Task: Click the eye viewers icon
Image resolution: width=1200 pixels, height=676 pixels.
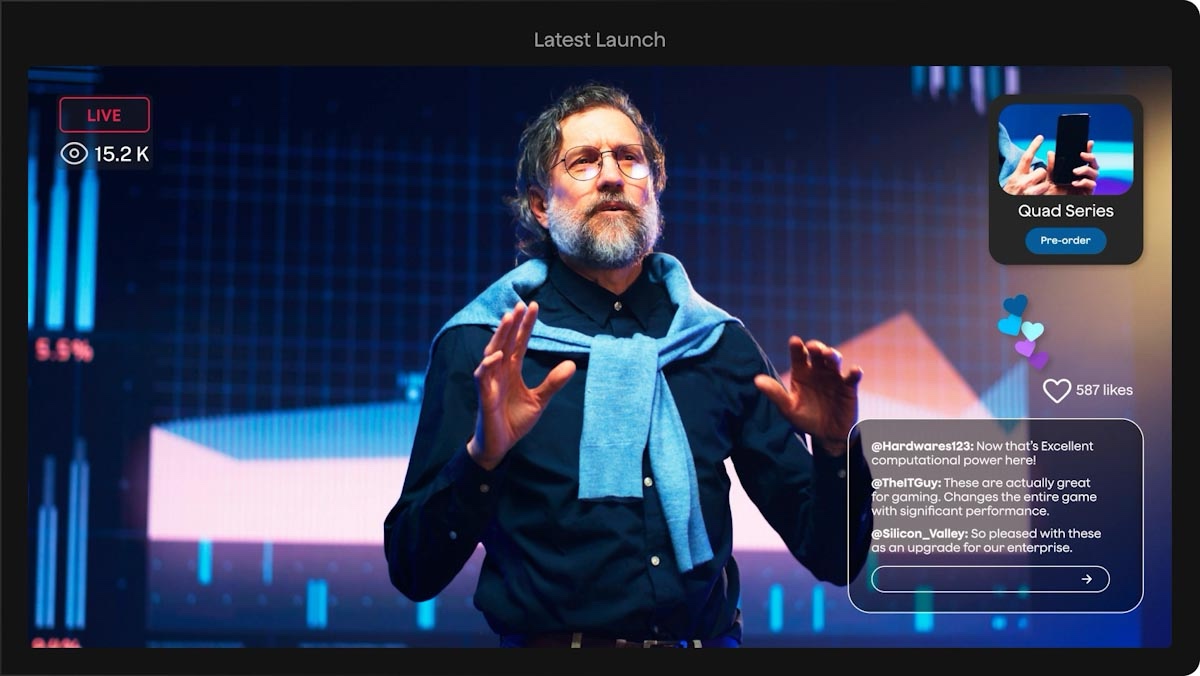Action: pyautogui.click(x=74, y=154)
